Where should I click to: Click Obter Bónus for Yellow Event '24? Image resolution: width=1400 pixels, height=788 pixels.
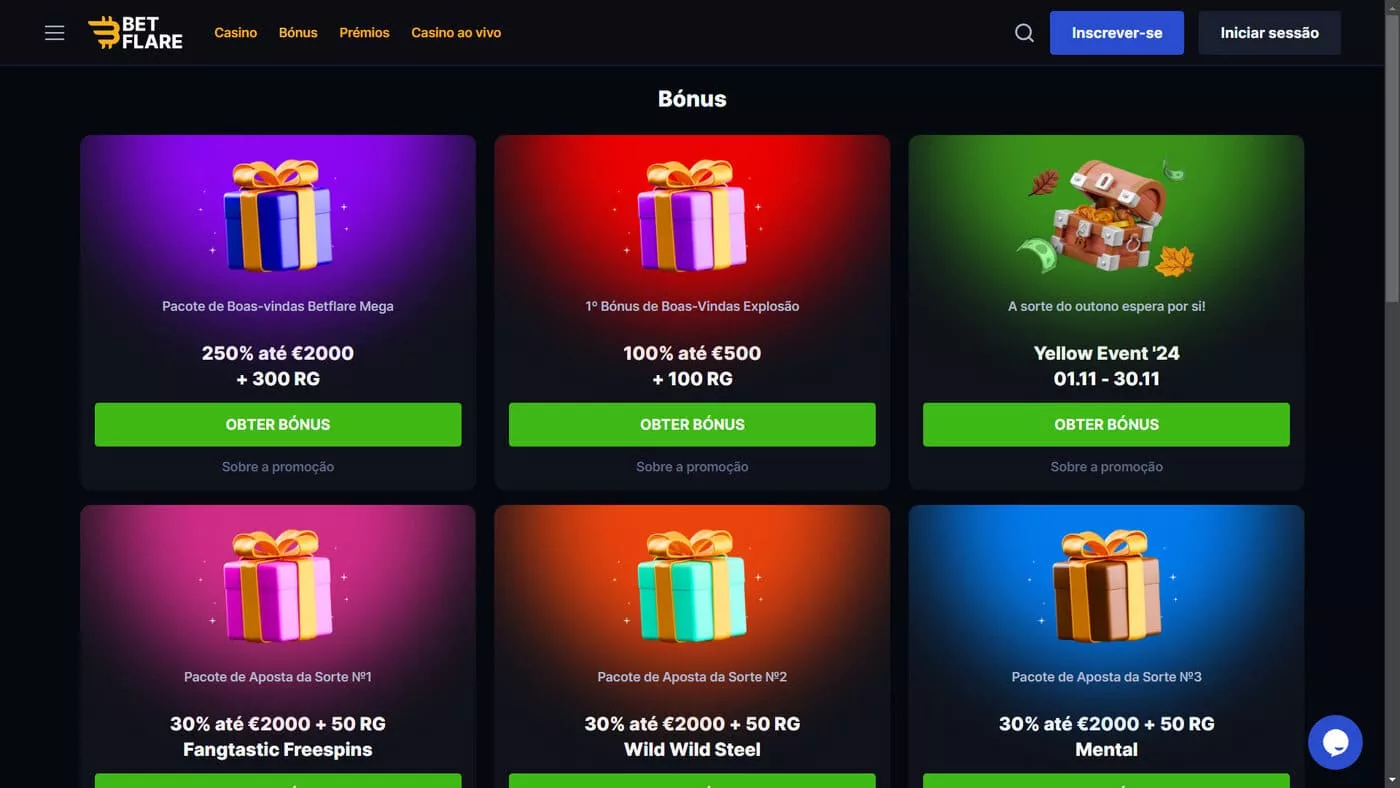[1106, 424]
